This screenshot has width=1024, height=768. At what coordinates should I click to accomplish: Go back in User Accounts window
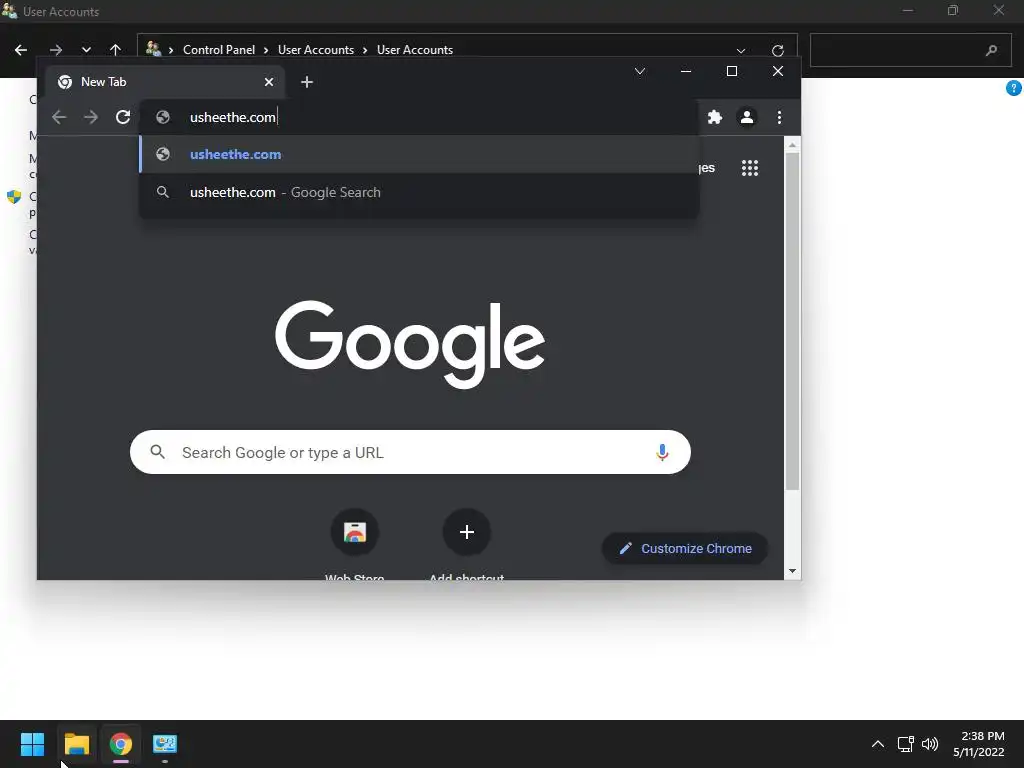(21, 50)
